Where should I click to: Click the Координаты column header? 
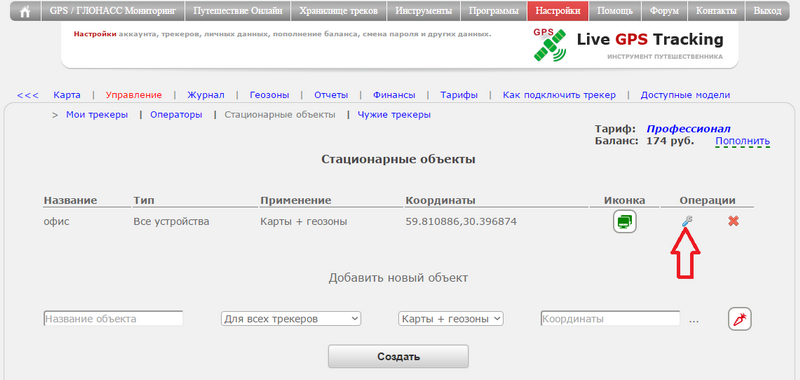[x=441, y=200]
